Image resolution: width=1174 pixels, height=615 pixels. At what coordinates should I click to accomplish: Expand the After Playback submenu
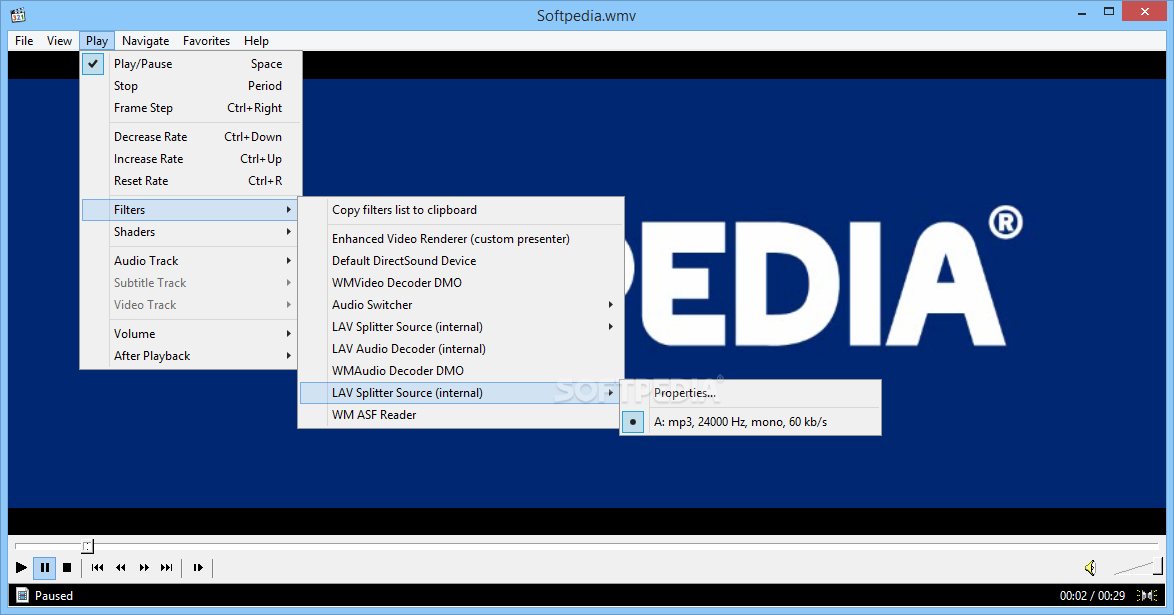[191, 356]
